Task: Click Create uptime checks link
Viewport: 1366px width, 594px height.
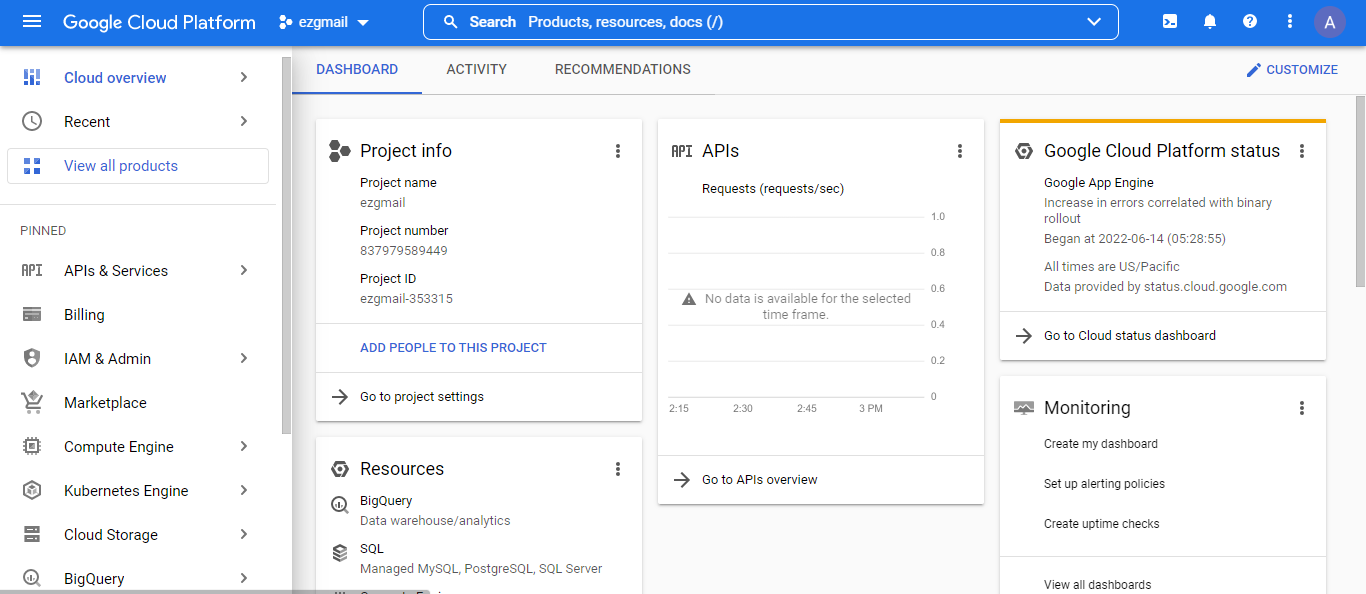Action: point(1102,524)
